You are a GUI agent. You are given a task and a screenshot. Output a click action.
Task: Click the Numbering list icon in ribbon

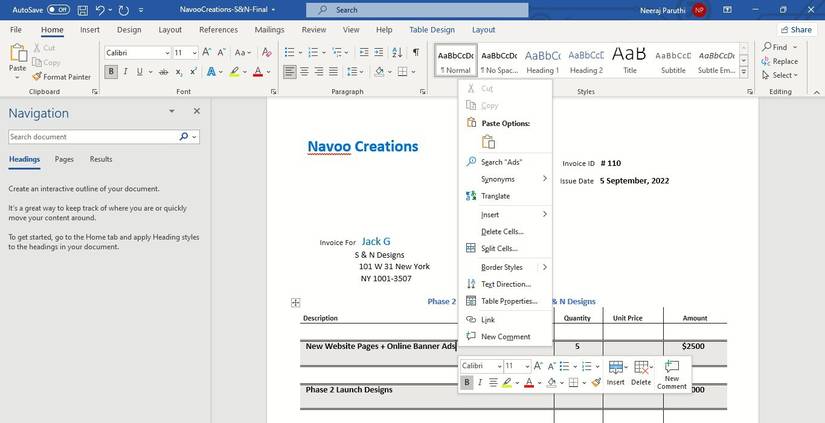click(x=313, y=52)
